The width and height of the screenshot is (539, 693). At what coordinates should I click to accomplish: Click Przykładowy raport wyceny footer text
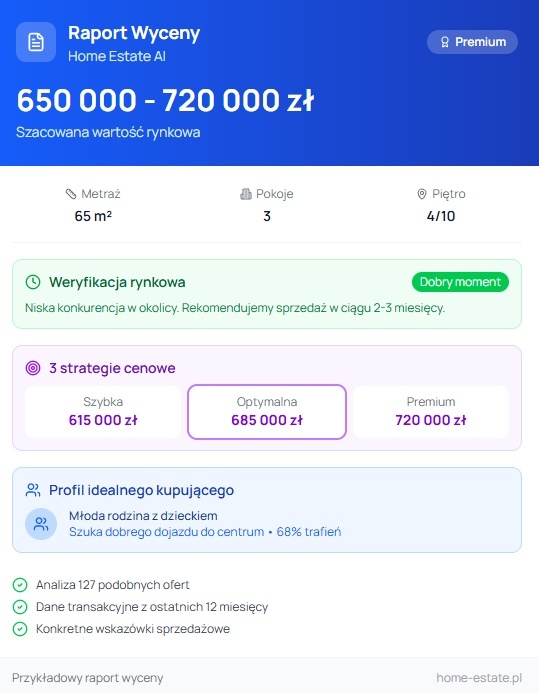pos(87,678)
